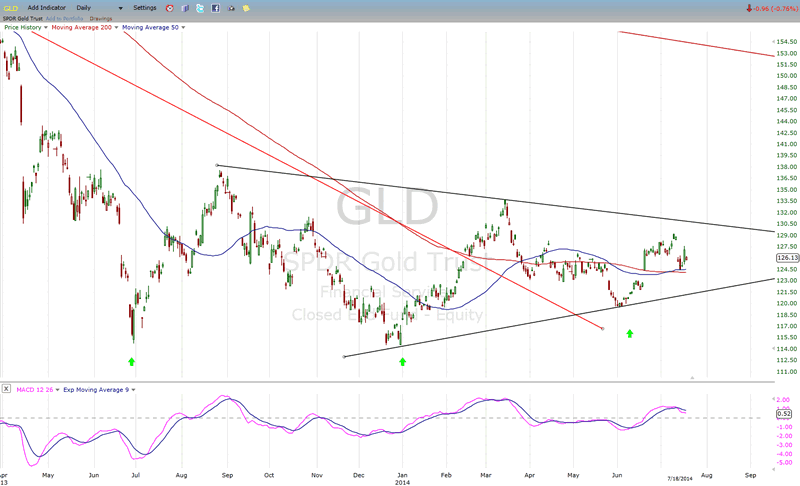Click green up arrow marker near January 2014
Screen dimensions: 800x486
[402, 361]
